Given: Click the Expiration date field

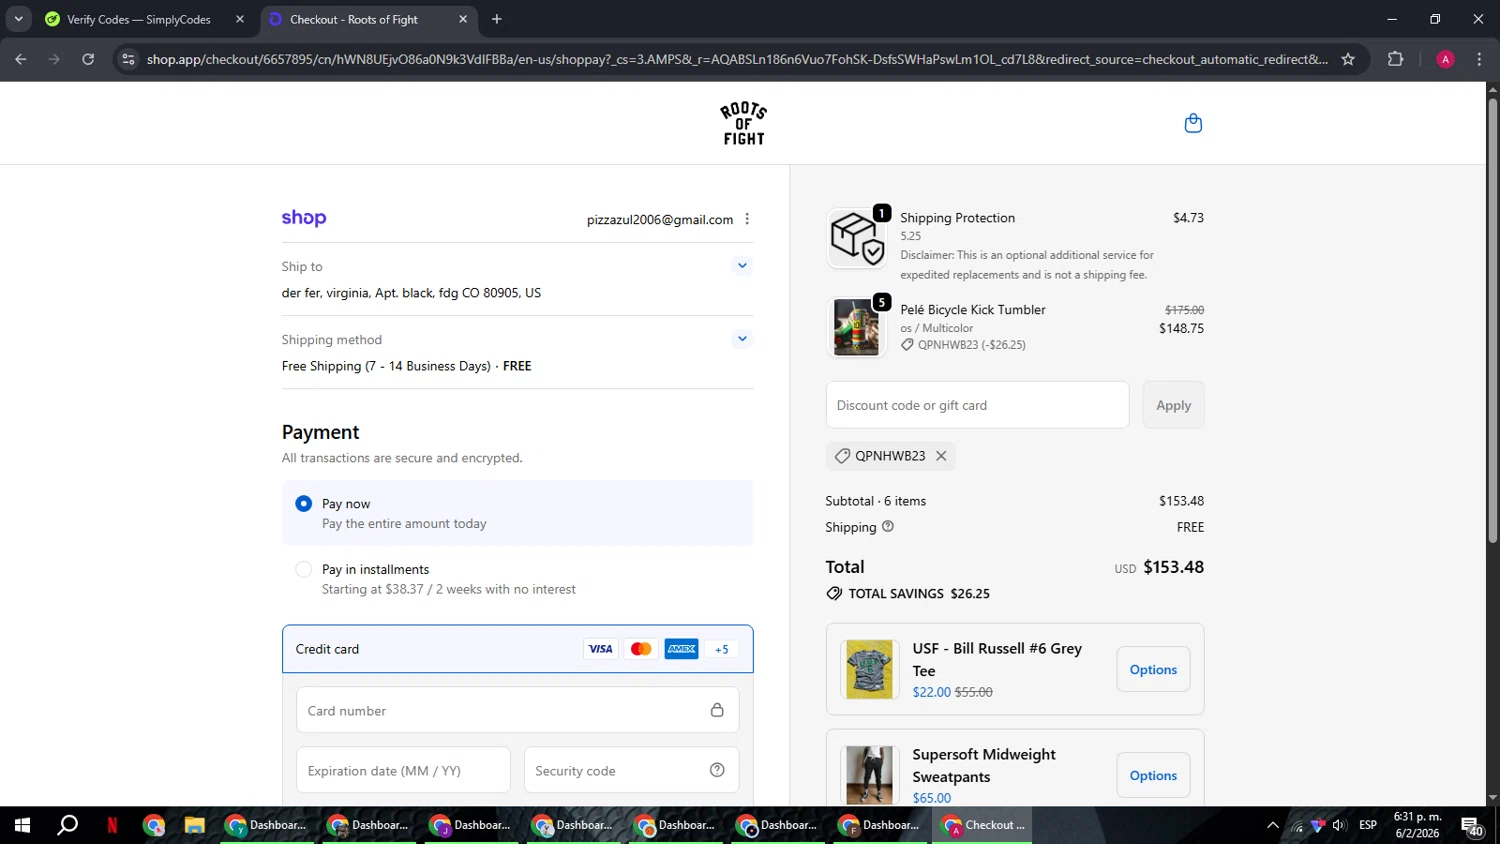Looking at the screenshot, I should 403,770.
